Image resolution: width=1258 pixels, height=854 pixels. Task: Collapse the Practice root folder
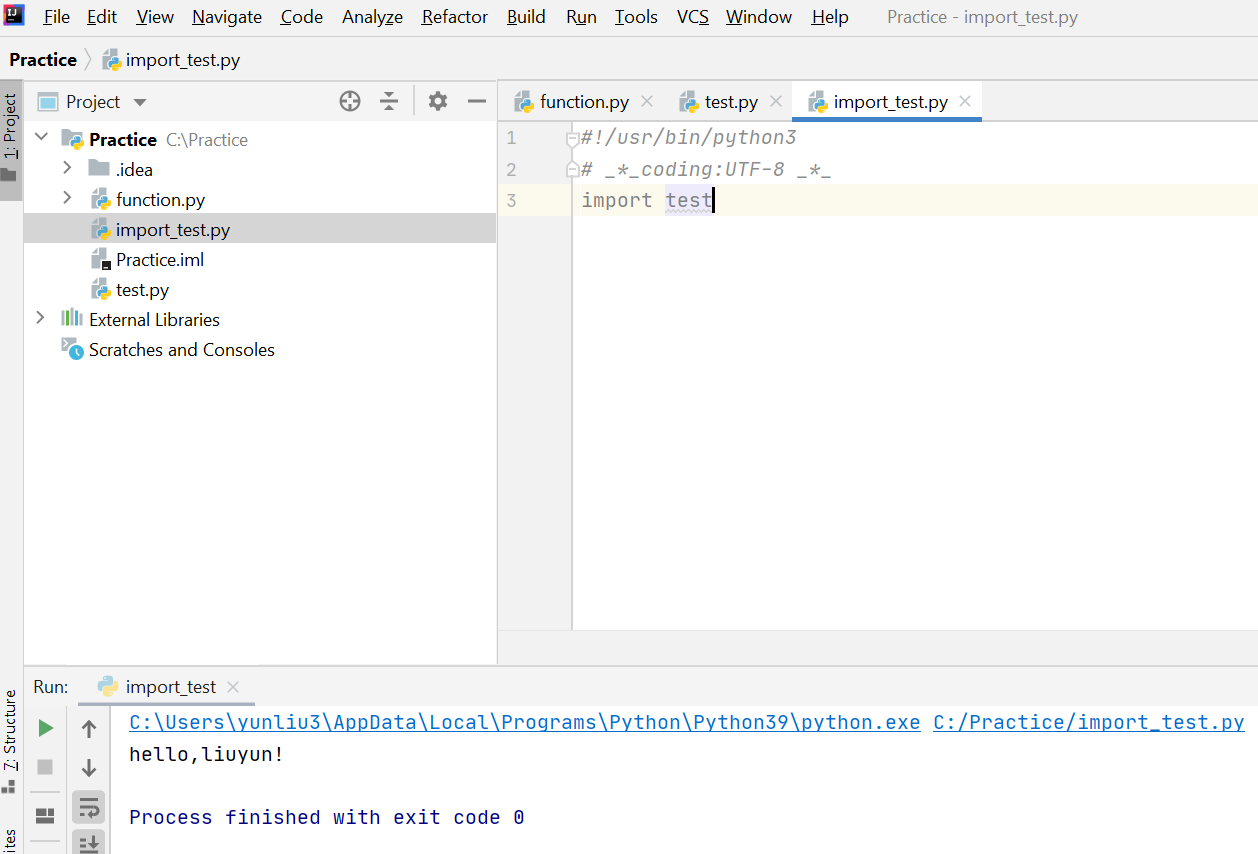(41, 139)
